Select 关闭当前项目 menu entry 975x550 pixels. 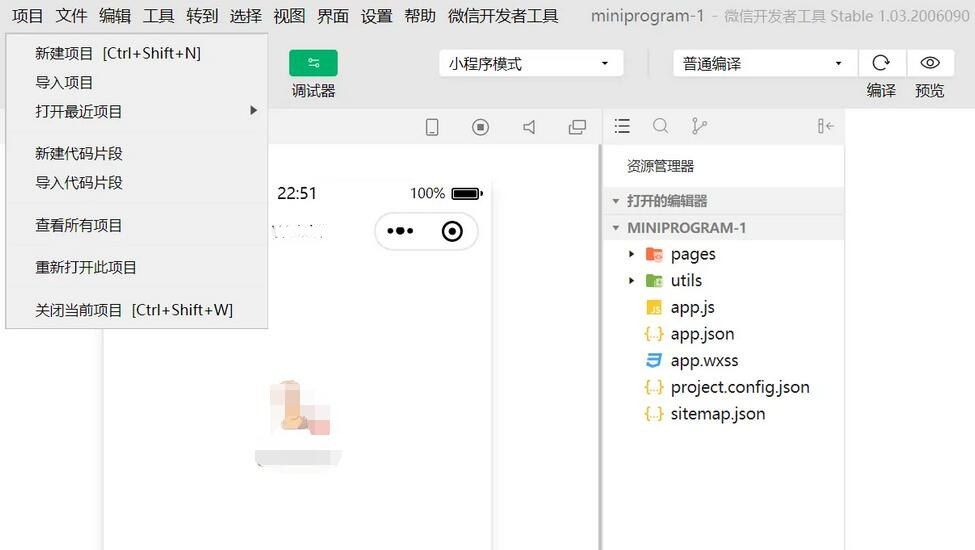[x=137, y=309]
